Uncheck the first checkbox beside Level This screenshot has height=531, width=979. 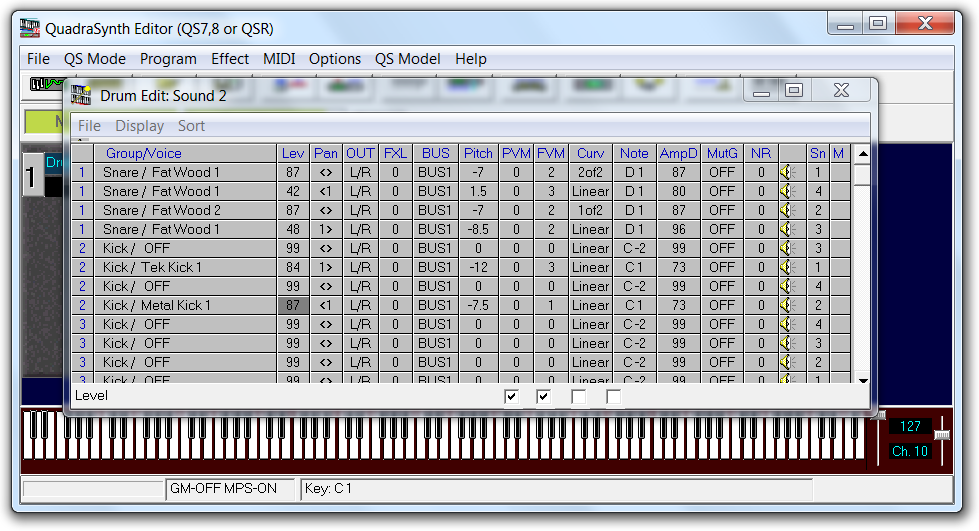512,398
